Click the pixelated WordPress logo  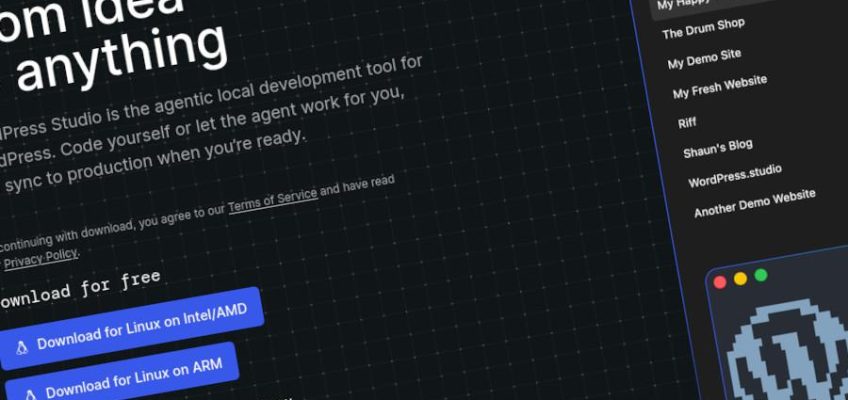(x=787, y=351)
